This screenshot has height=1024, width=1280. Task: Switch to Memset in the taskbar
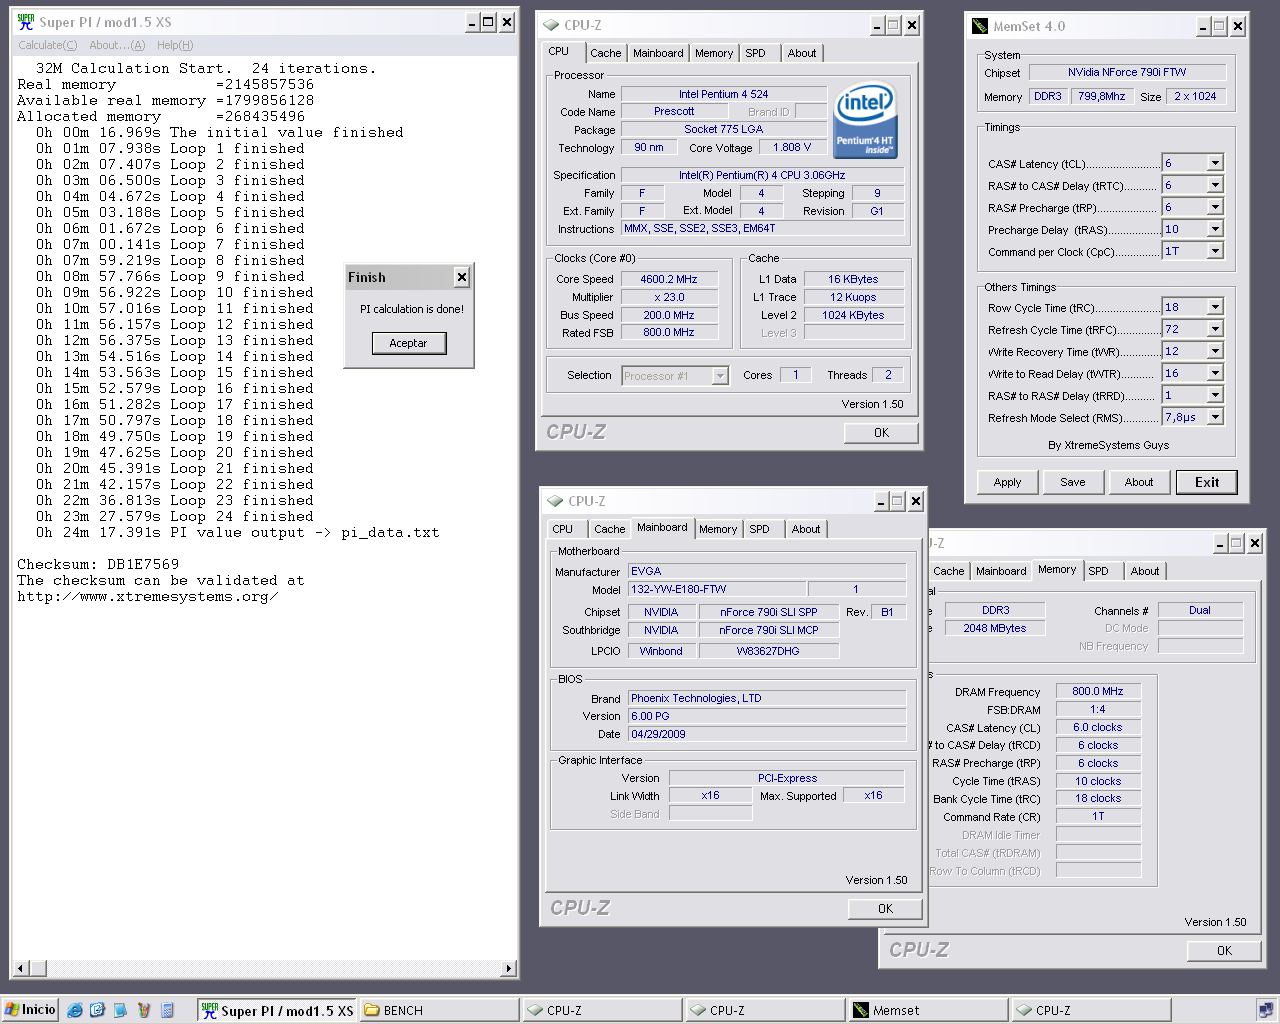point(927,1010)
